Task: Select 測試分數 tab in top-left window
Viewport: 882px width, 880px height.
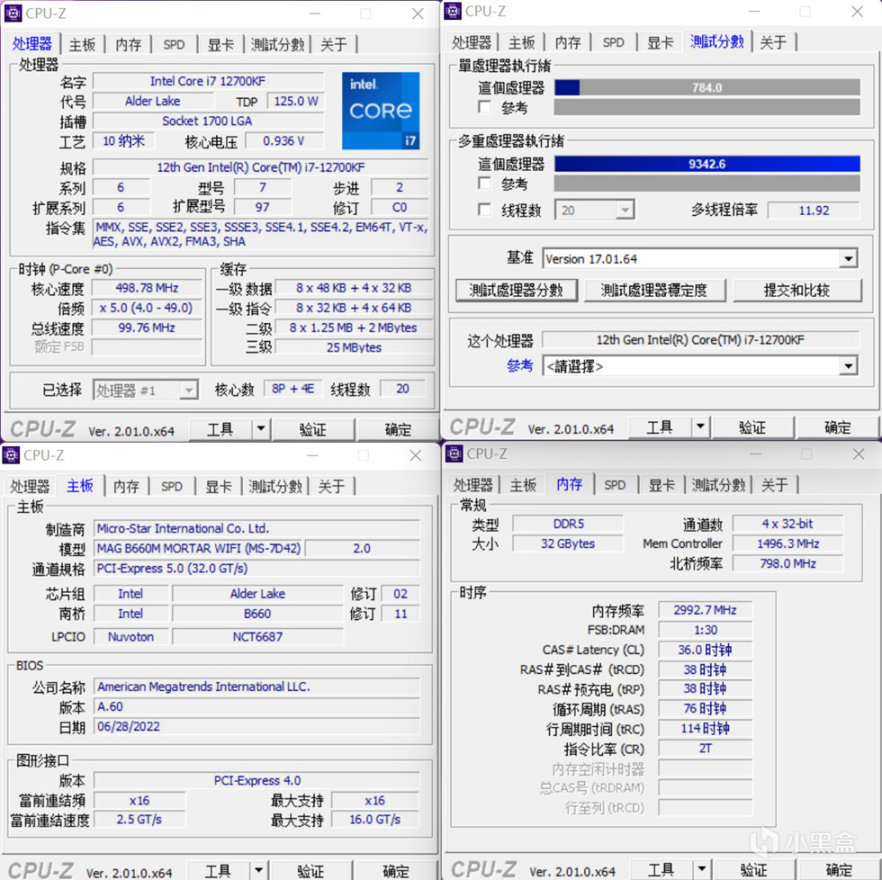Action: pos(277,44)
